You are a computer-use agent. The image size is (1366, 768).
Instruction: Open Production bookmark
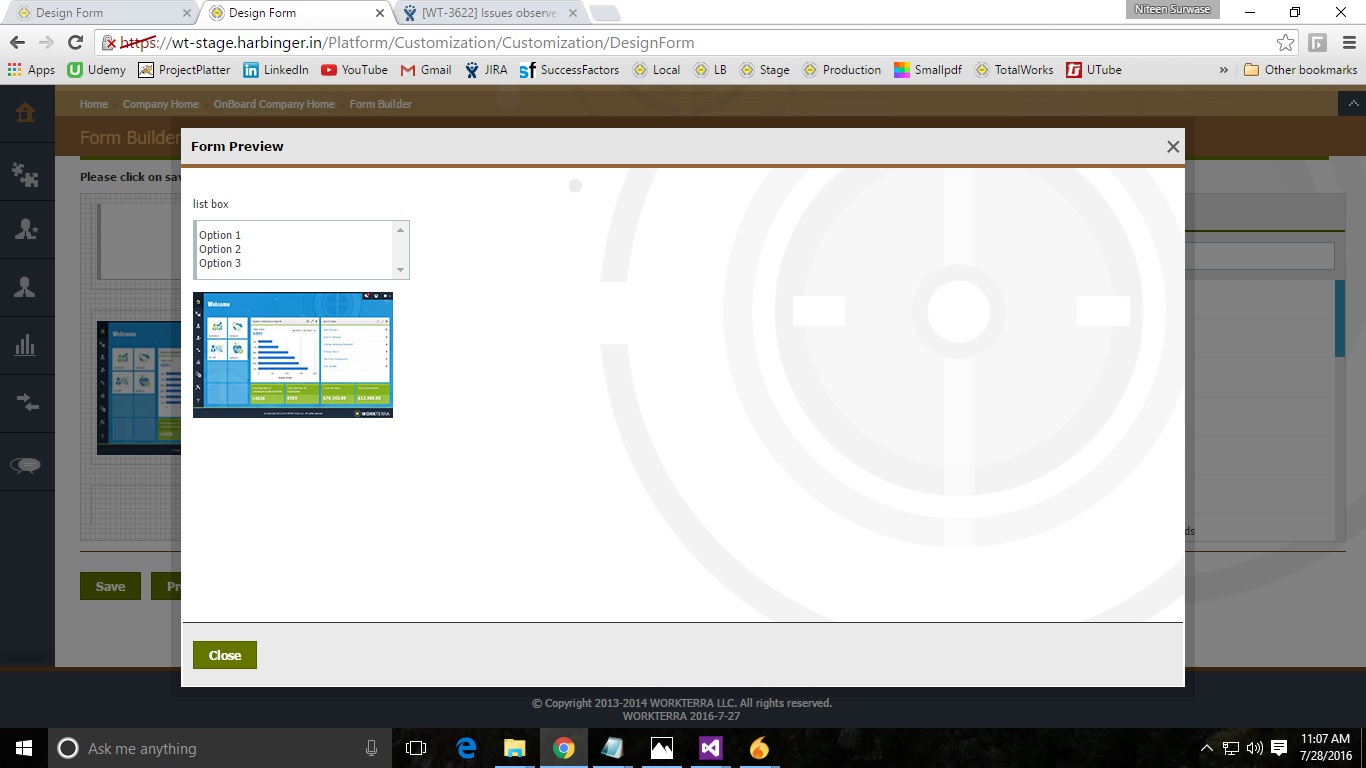tap(841, 70)
